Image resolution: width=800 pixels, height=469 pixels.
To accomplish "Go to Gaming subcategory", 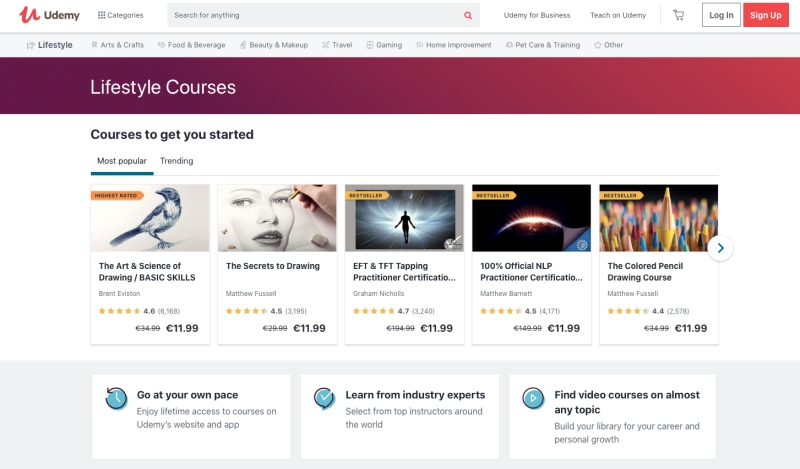I will [x=384, y=45].
